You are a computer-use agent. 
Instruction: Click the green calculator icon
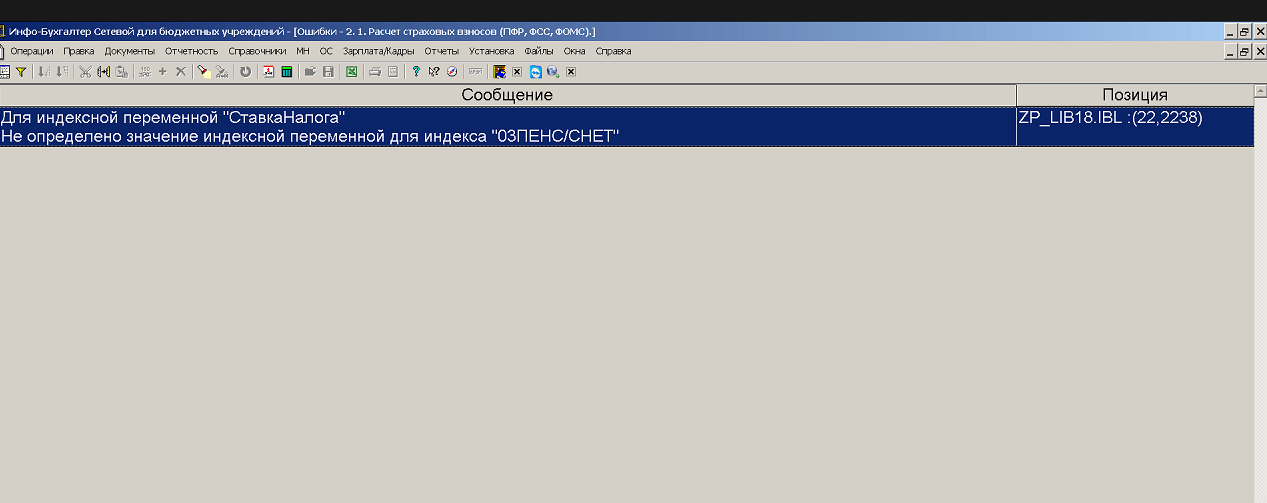(286, 72)
